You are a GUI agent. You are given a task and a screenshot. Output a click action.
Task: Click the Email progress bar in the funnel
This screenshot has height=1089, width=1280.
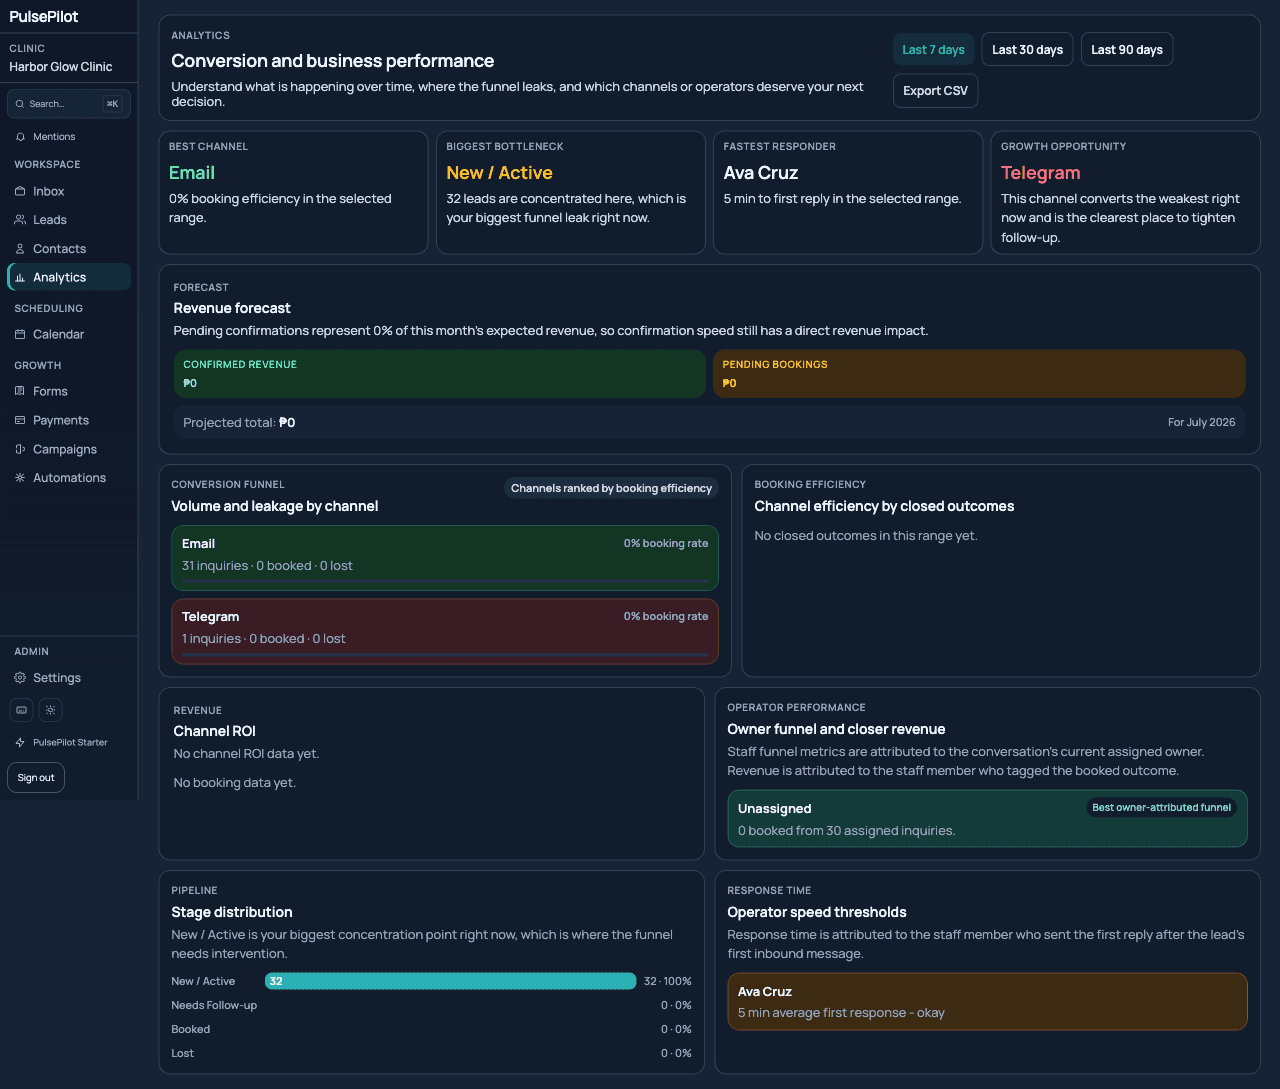(x=445, y=581)
